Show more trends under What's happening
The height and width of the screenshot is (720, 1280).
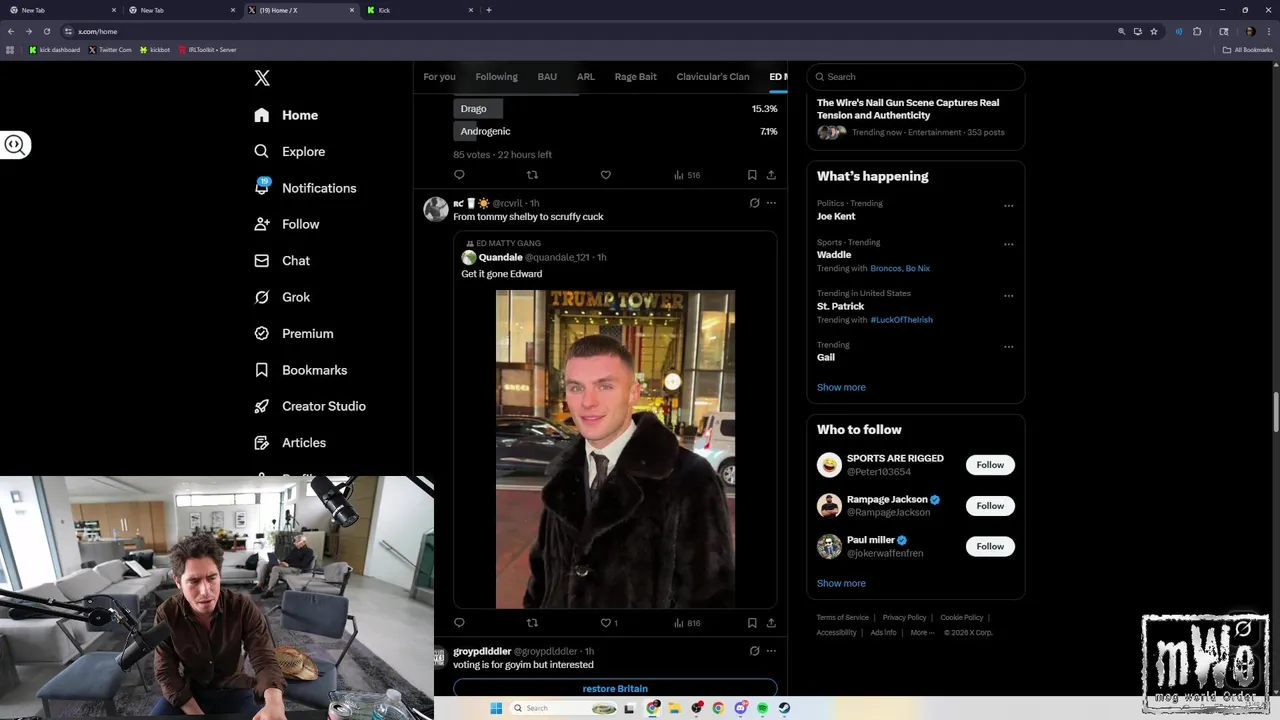(841, 387)
